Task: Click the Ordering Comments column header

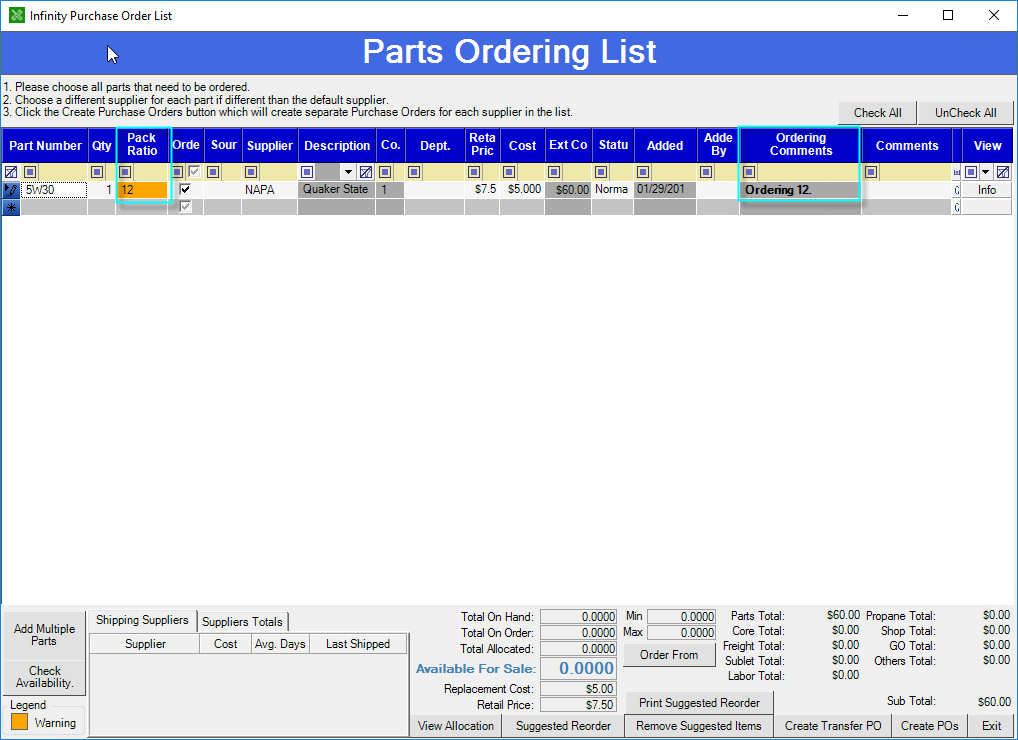Action: coord(801,144)
